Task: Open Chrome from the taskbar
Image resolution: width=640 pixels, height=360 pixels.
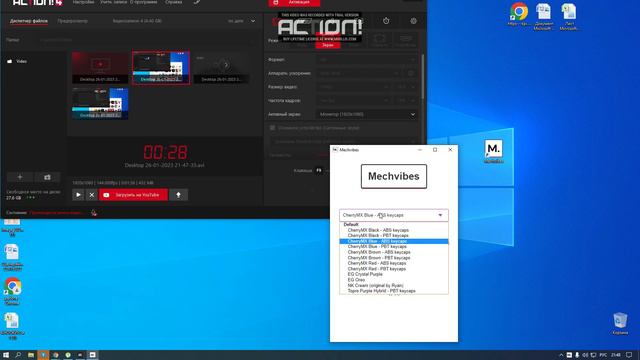Action: [x=56, y=355]
